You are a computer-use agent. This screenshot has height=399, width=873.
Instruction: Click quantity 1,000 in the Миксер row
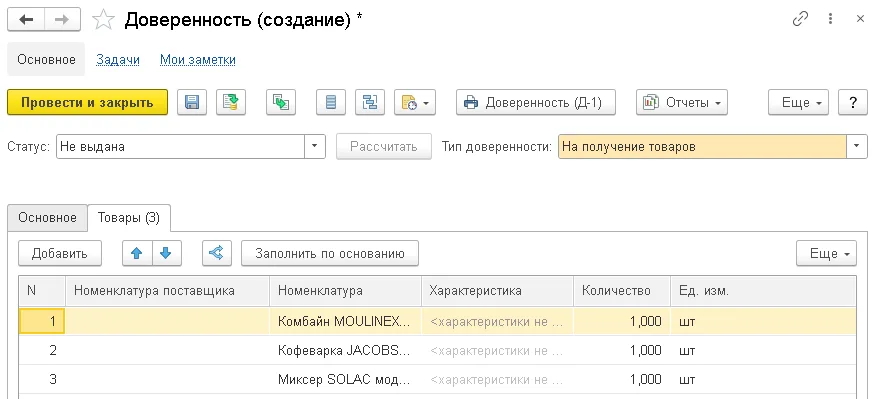pos(622,380)
